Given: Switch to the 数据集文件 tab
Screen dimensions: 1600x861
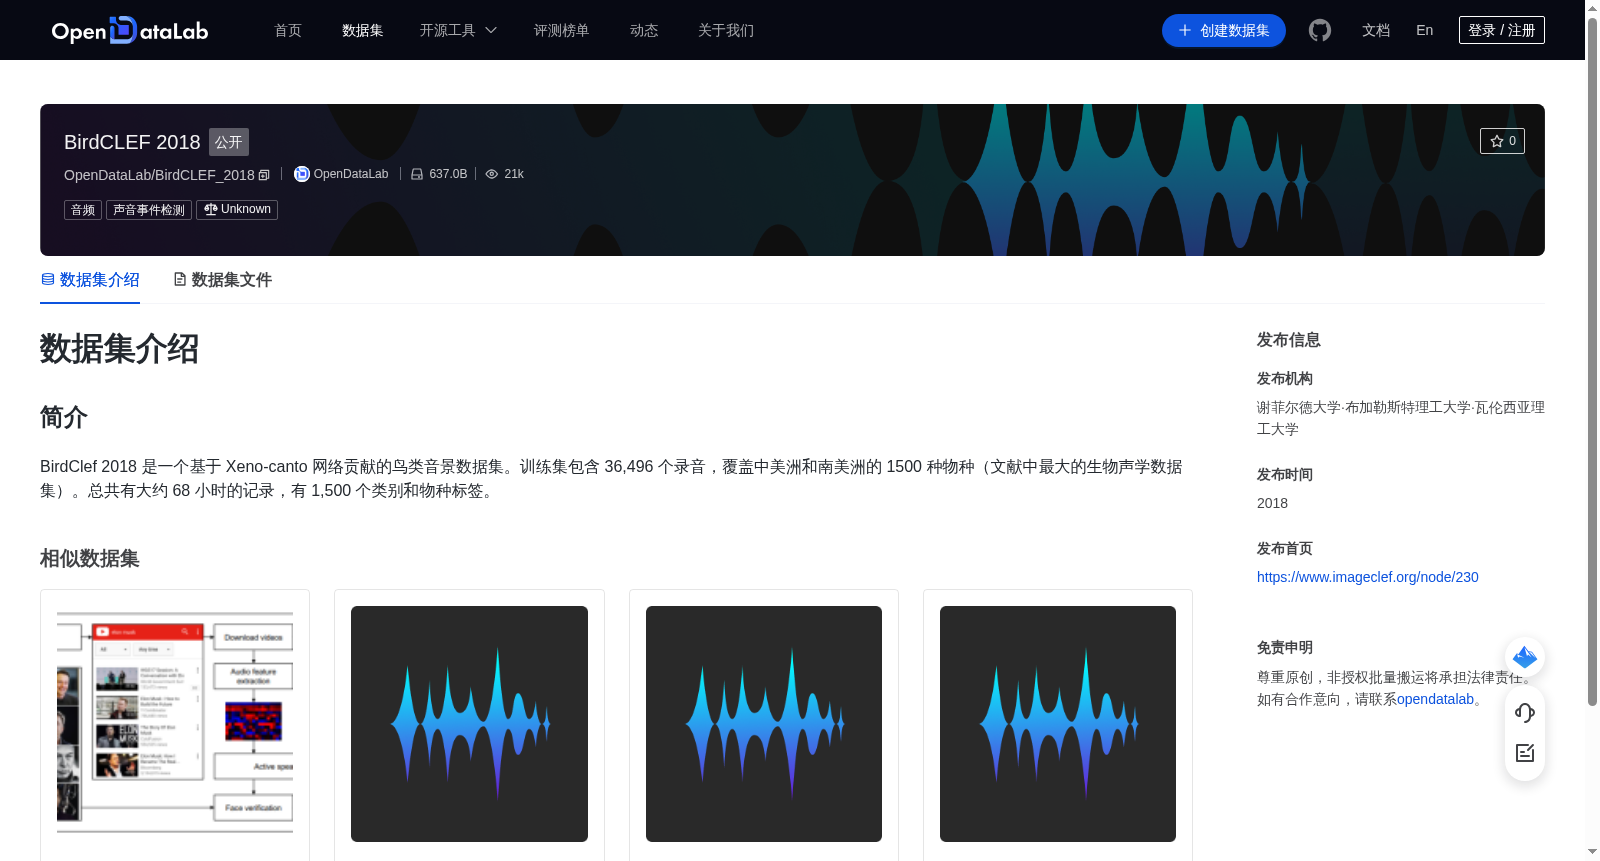Looking at the screenshot, I should click(222, 280).
